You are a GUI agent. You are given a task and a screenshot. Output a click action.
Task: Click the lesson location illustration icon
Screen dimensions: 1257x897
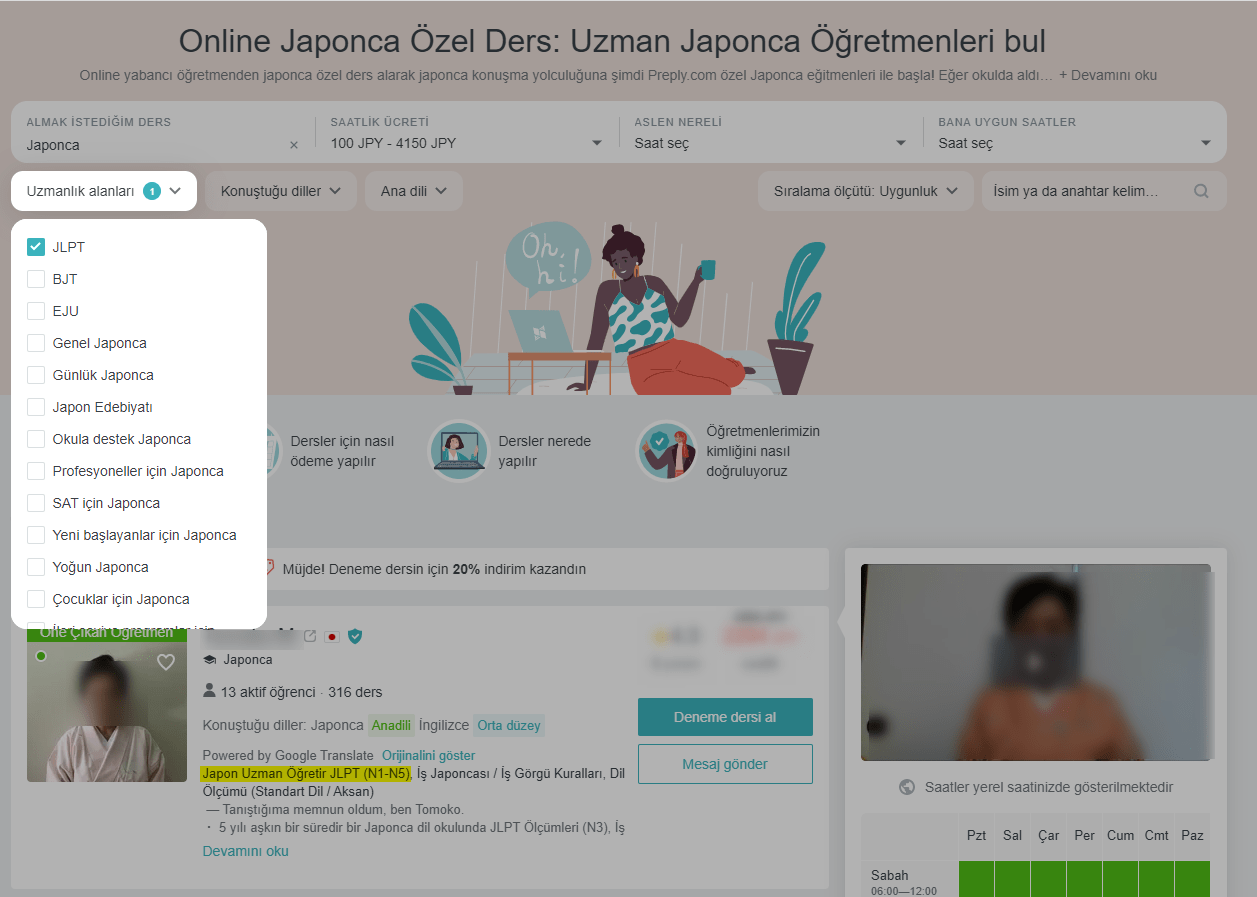pos(459,451)
